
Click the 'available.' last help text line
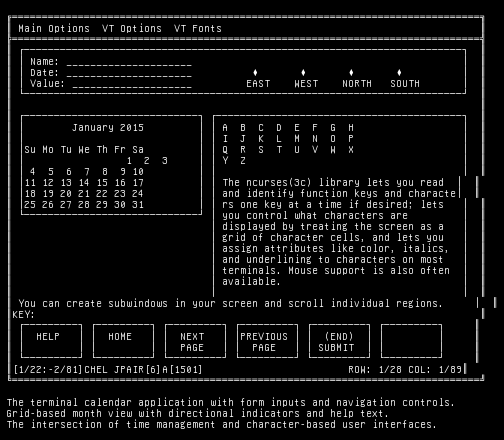252,282
